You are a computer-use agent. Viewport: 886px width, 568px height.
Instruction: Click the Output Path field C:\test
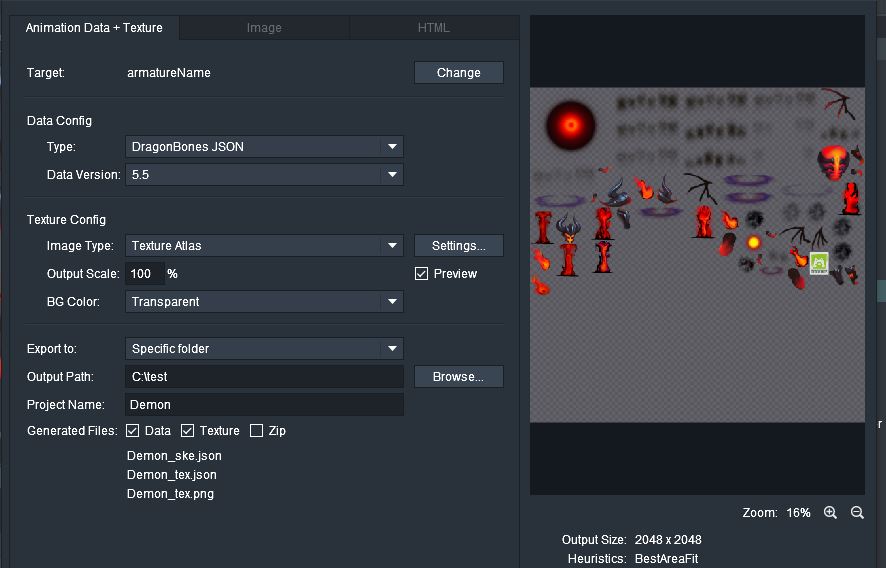[264, 377]
